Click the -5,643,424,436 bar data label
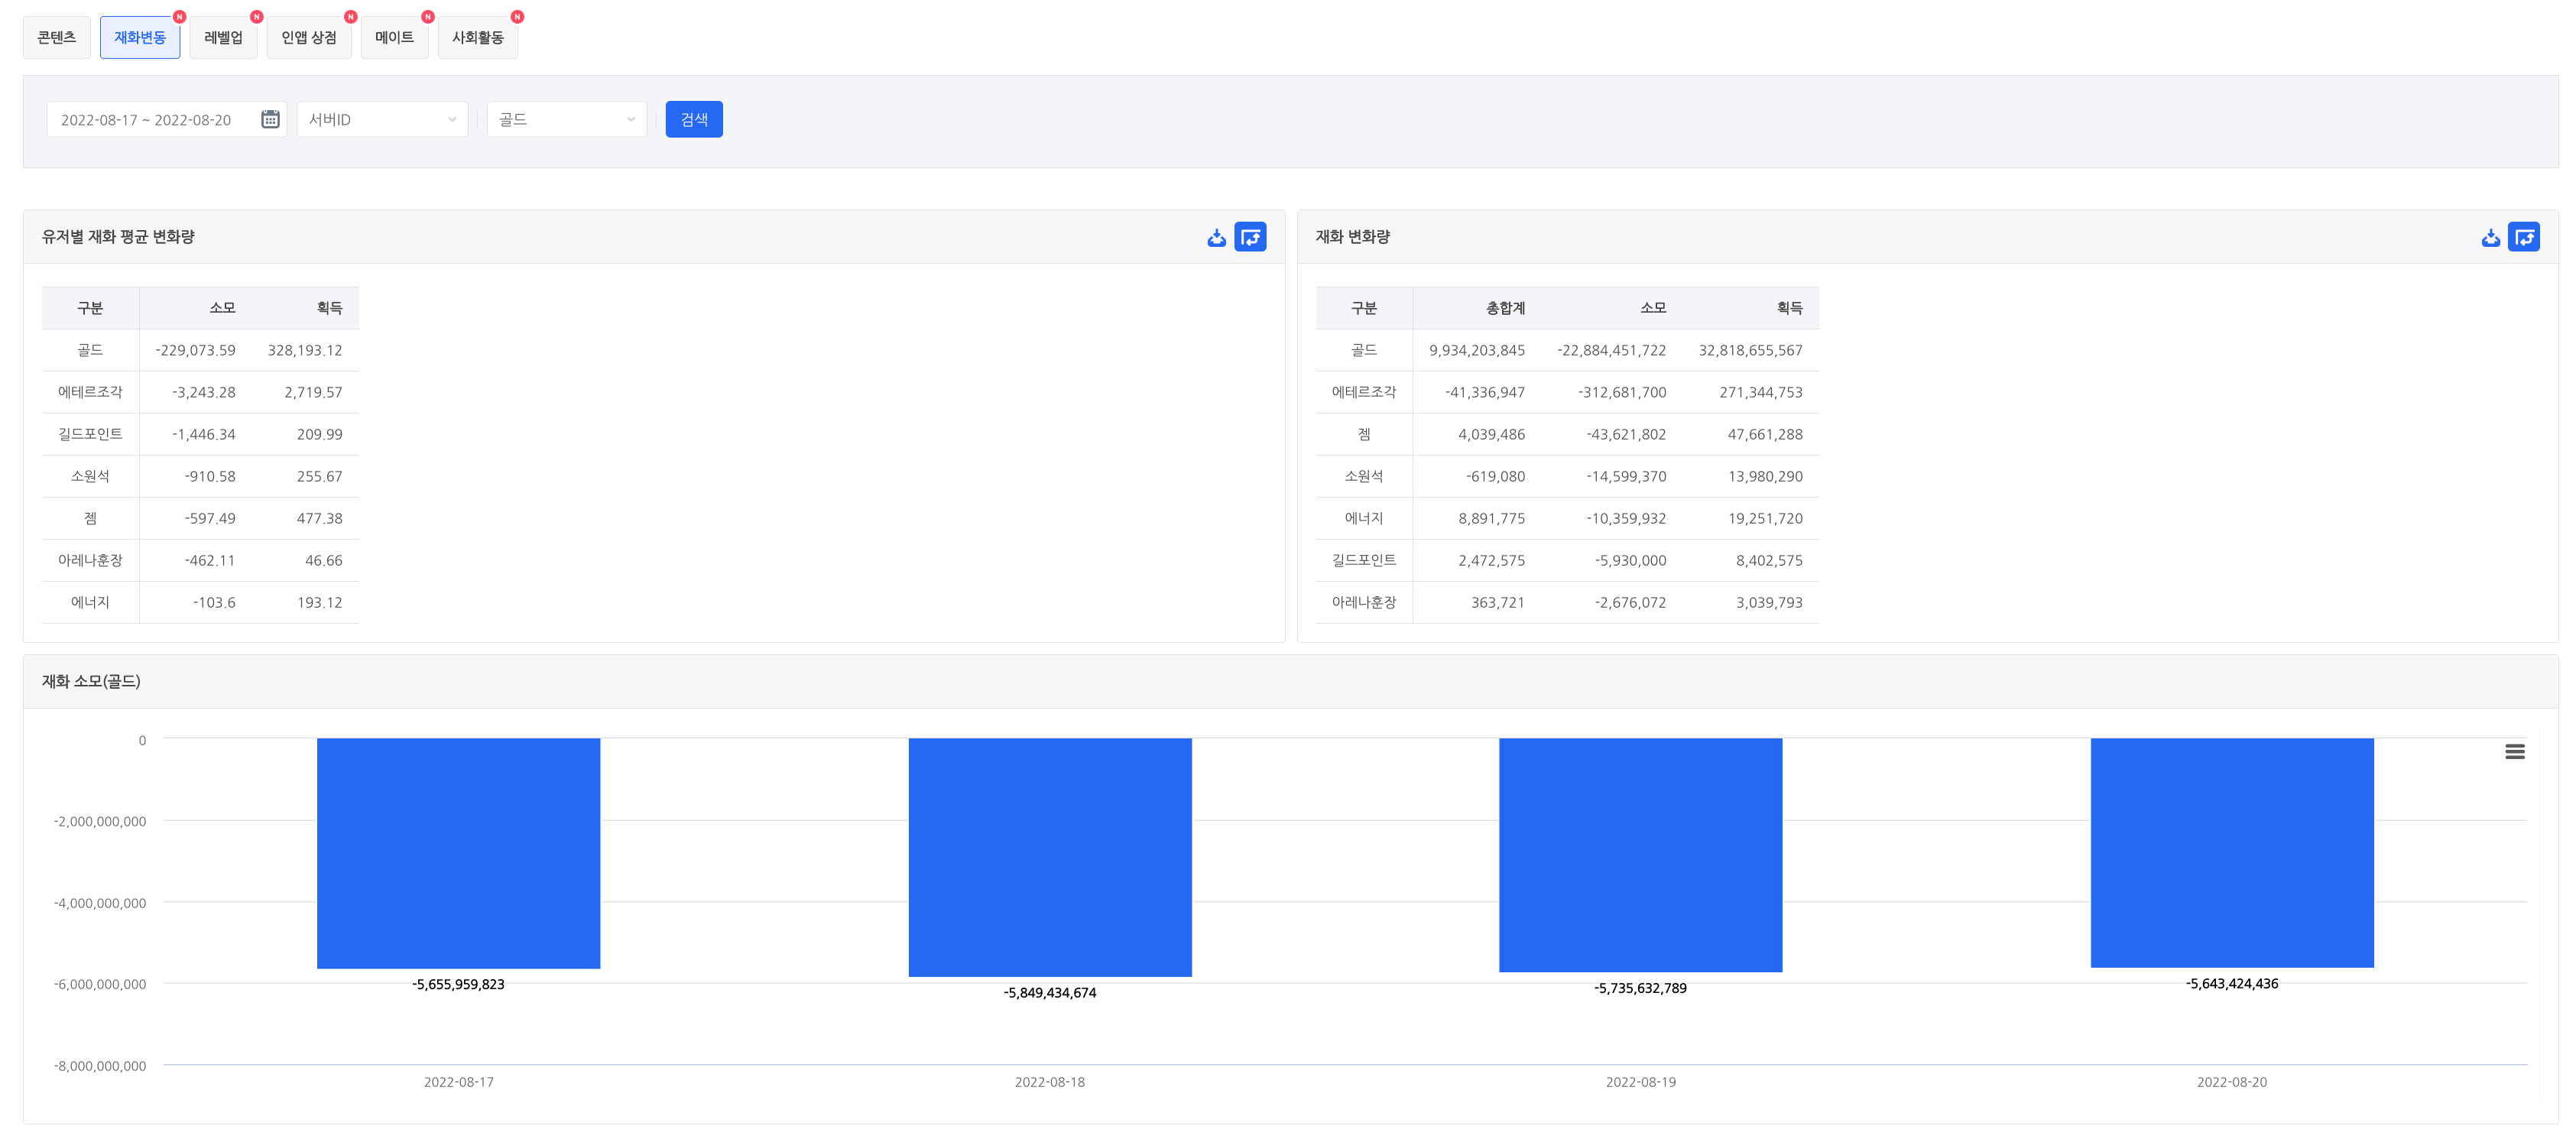The image size is (2576, 1142). [x=2232, y=983]
